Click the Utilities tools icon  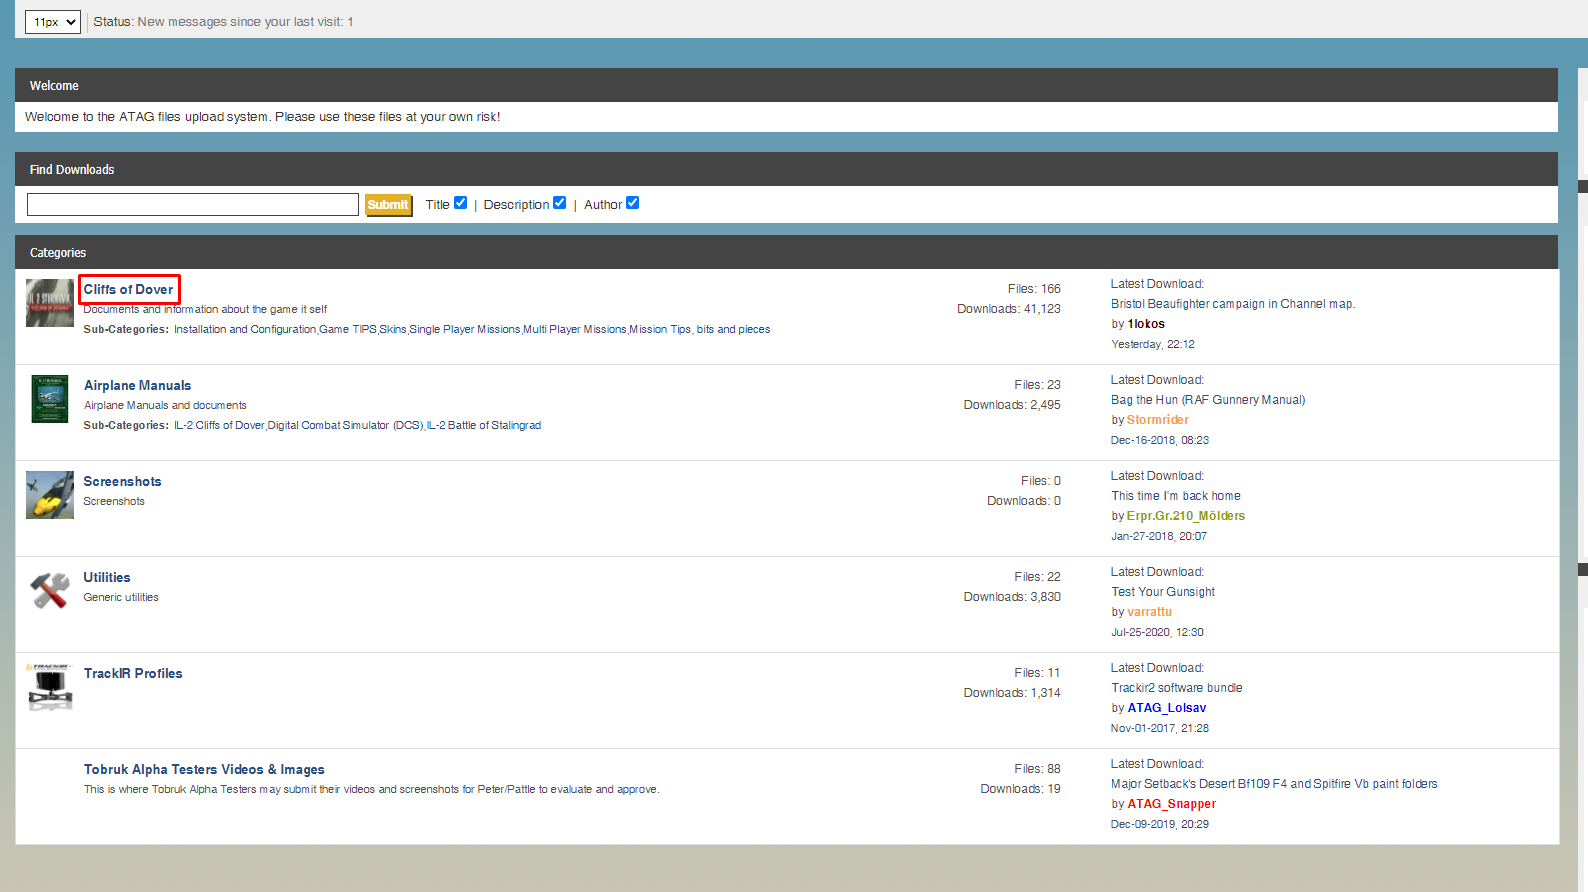coord(50,591)
